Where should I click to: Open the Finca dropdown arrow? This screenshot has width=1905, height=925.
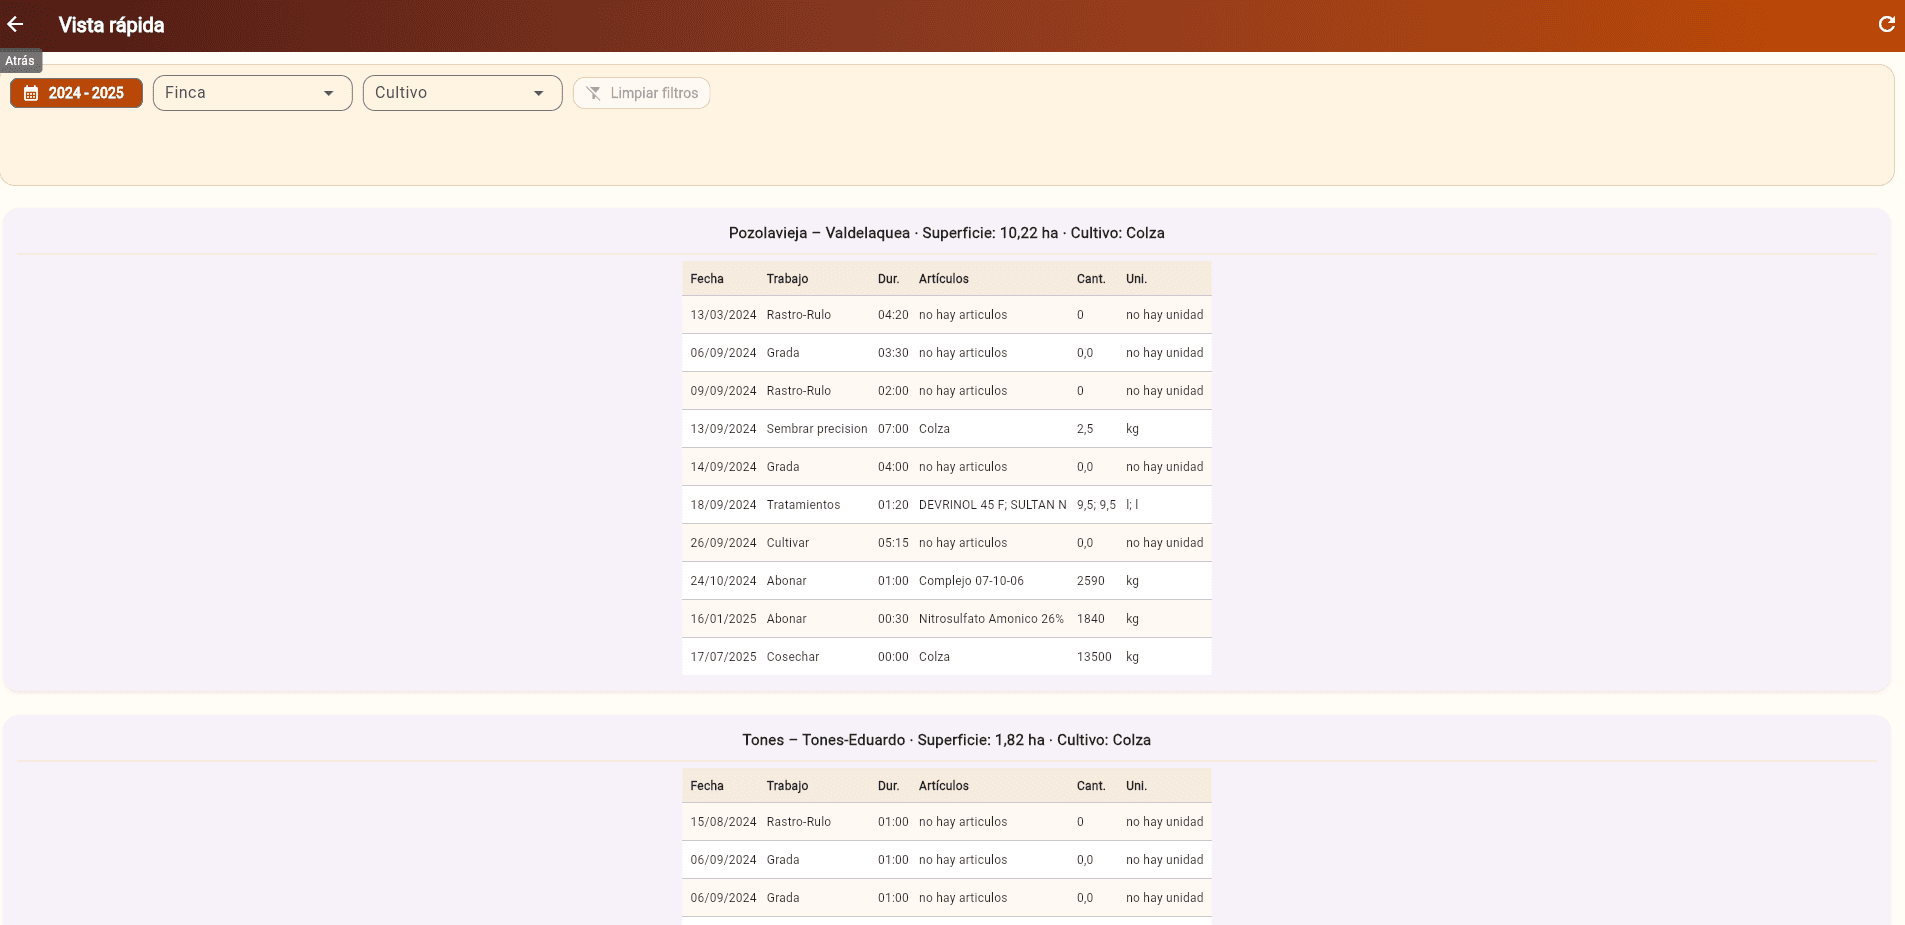click(328, 93)
